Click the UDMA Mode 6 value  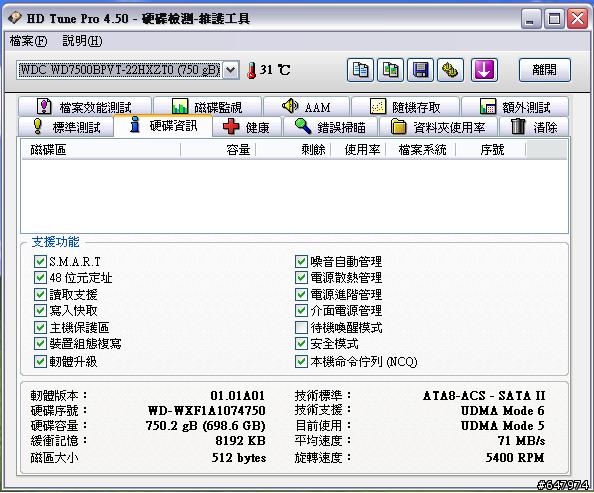(x=503, y=410)
